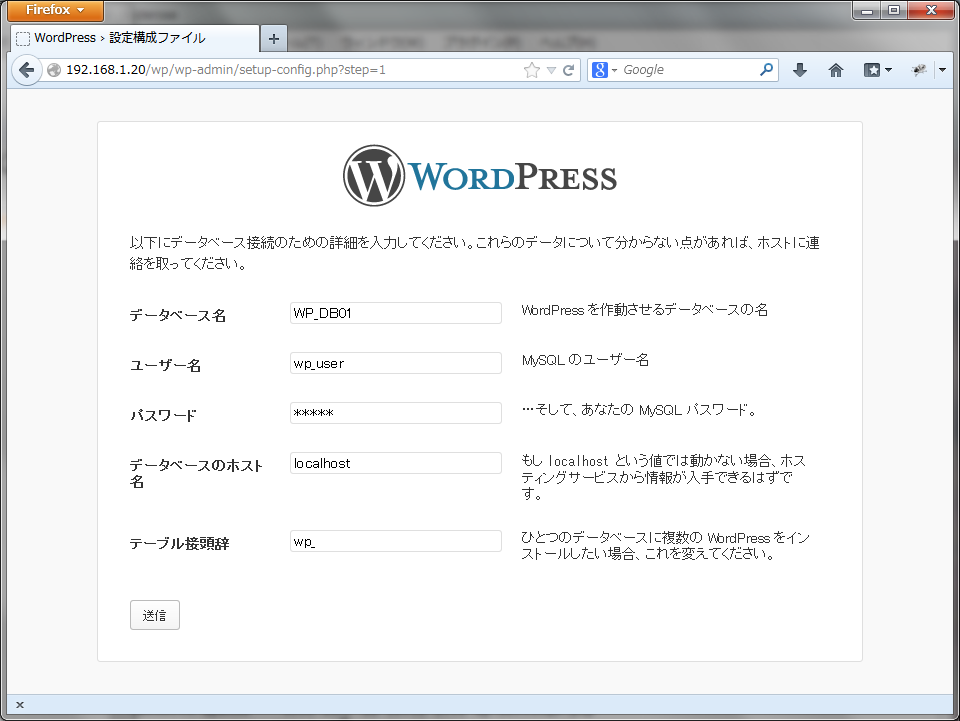960x721 pixels.
Task: Close the bottom add-on bar
Action: [x=20, y=704]
